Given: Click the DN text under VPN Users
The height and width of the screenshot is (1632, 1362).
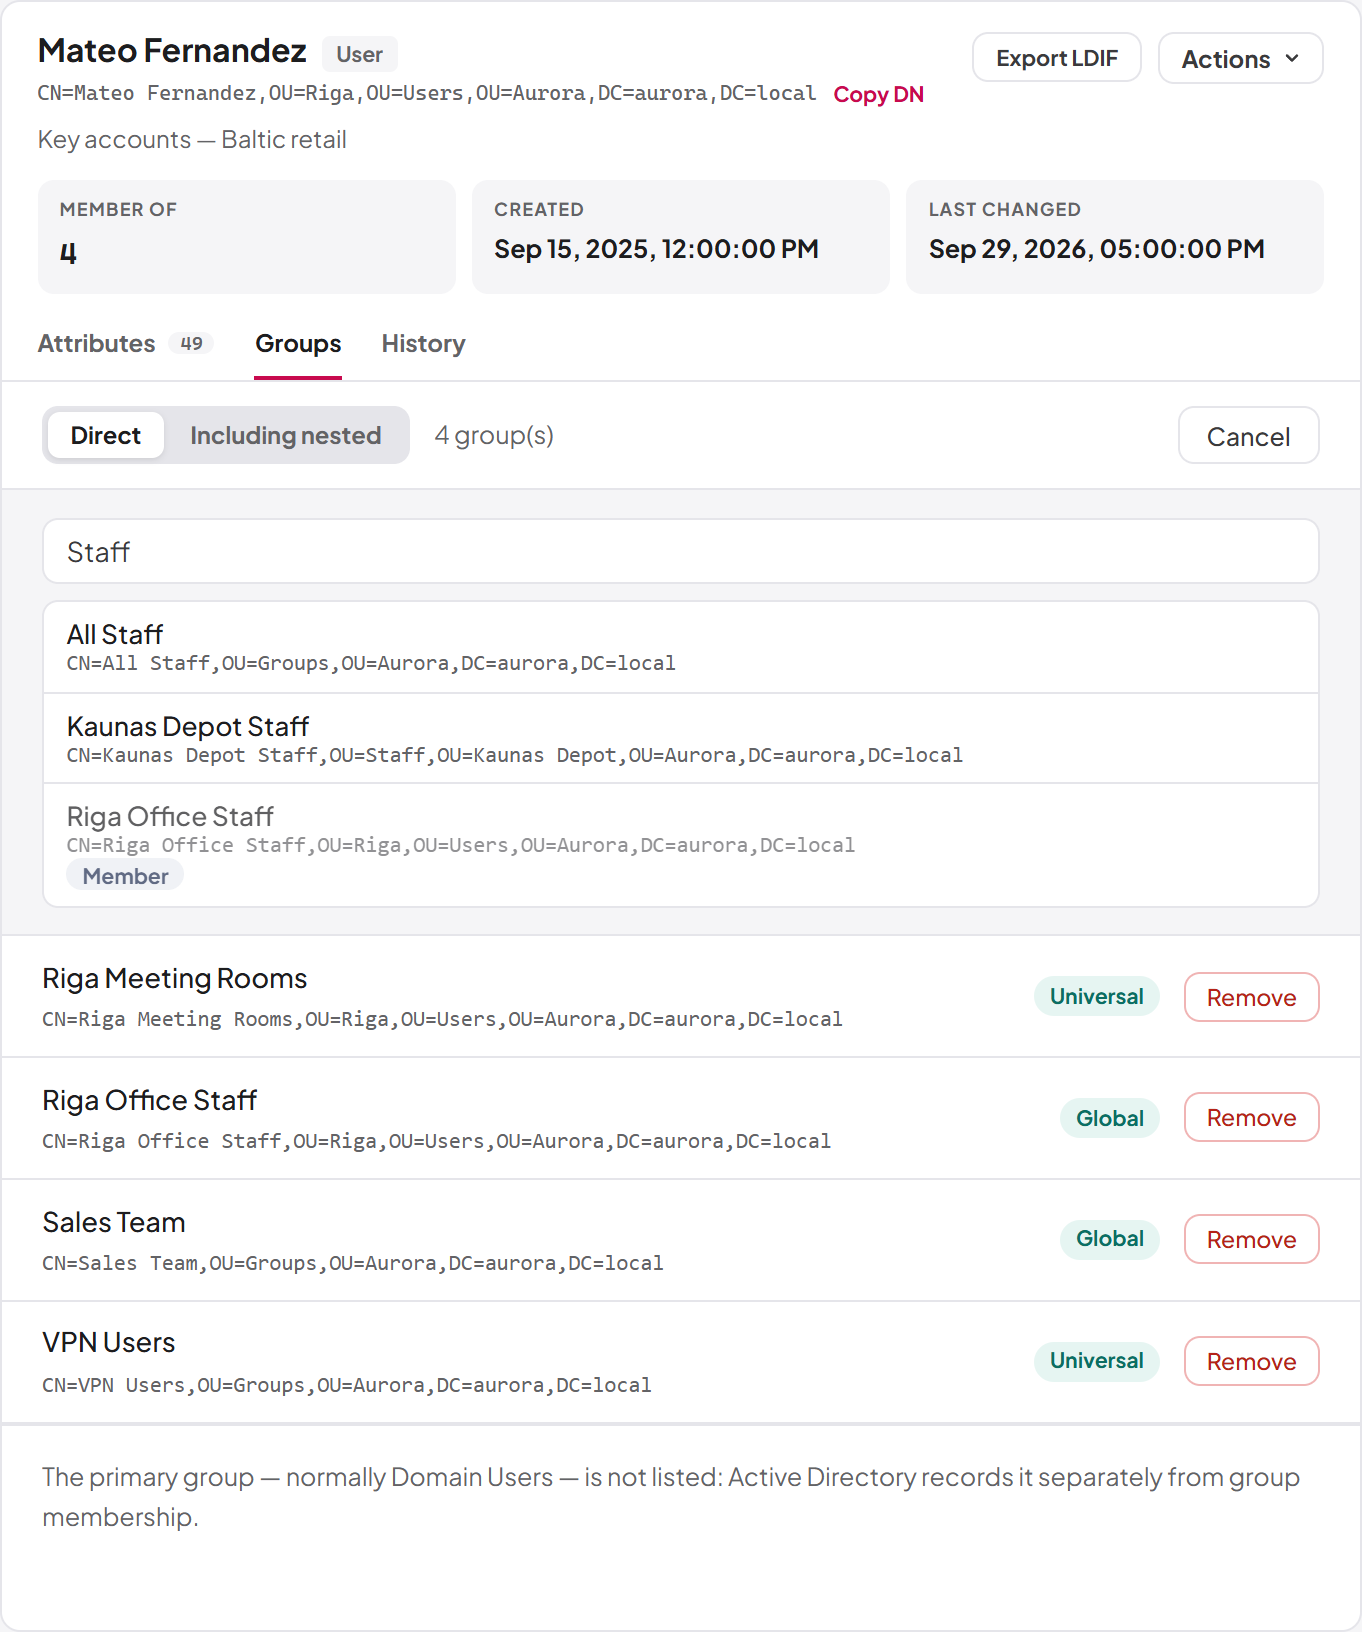Looking at the screenshot, I should pyautogui.click(x=347, y=1385).
